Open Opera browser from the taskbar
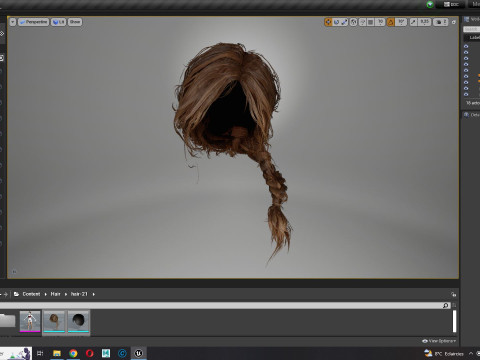 (x=89, y=353)
